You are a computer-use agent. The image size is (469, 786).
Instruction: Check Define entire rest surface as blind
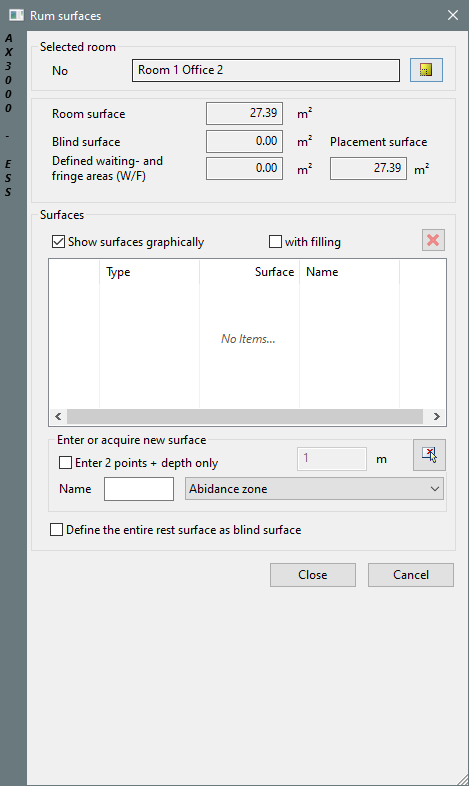(x=57, y=530)
